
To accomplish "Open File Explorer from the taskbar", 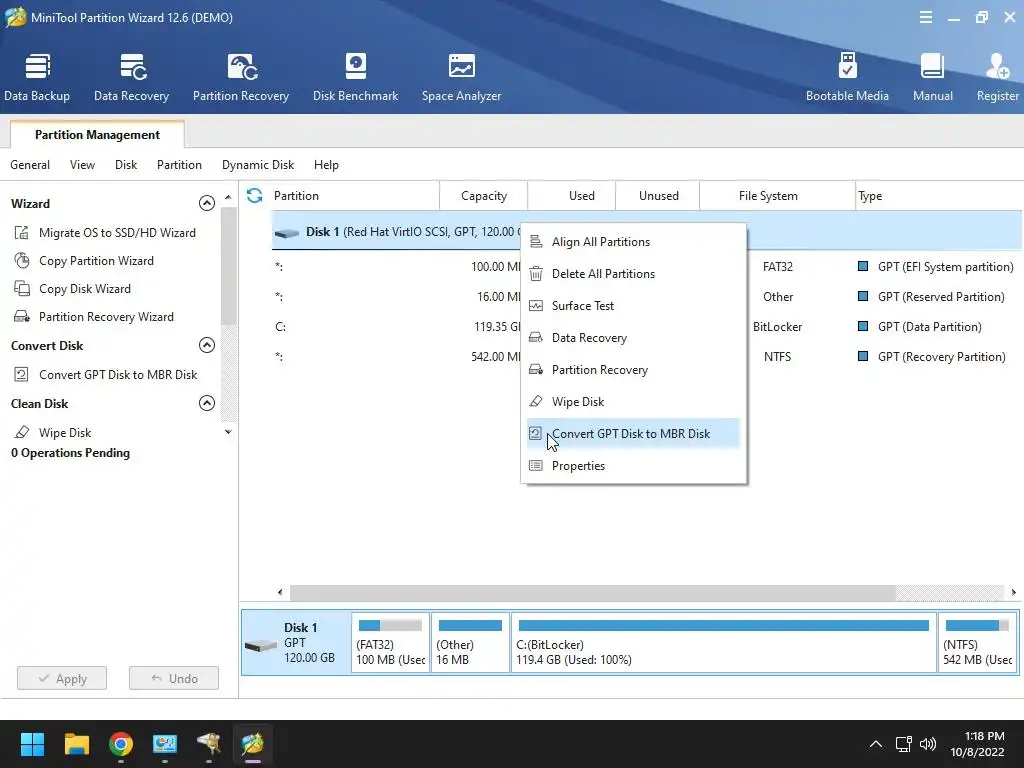I will click(x=76, y=744).
